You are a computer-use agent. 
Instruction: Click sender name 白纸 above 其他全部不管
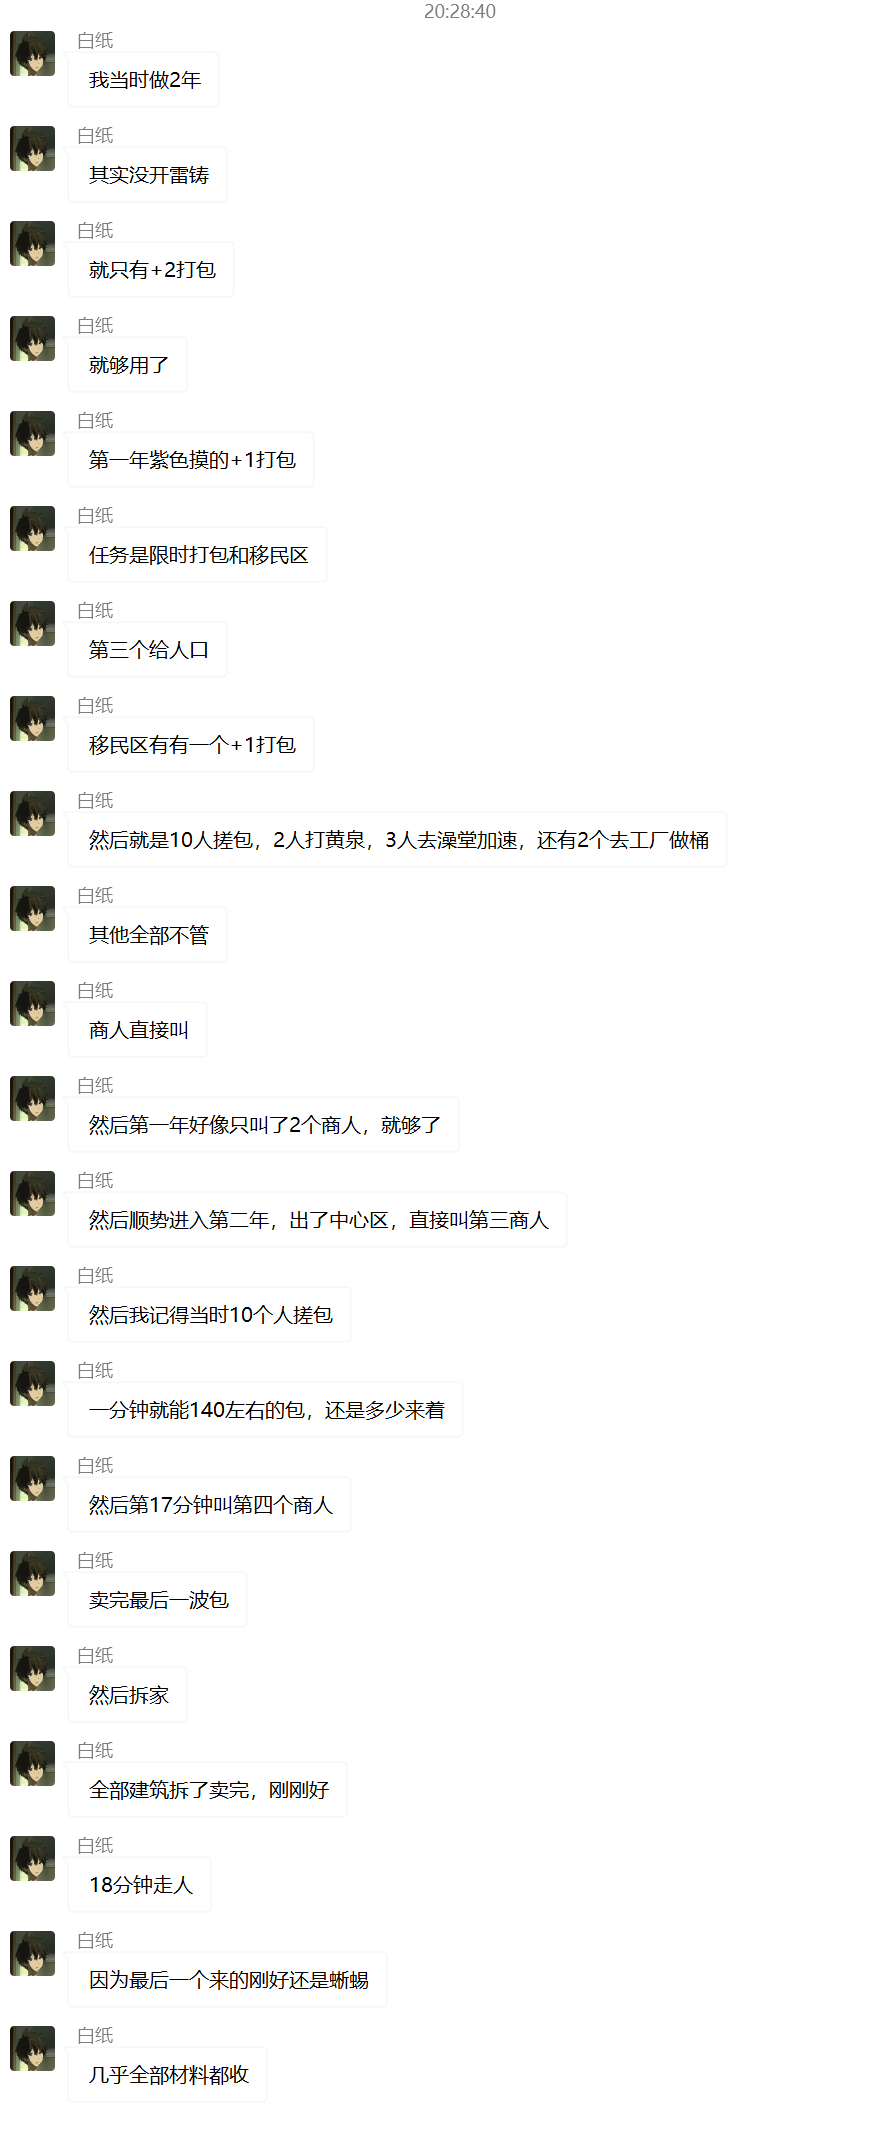point(96,895)
